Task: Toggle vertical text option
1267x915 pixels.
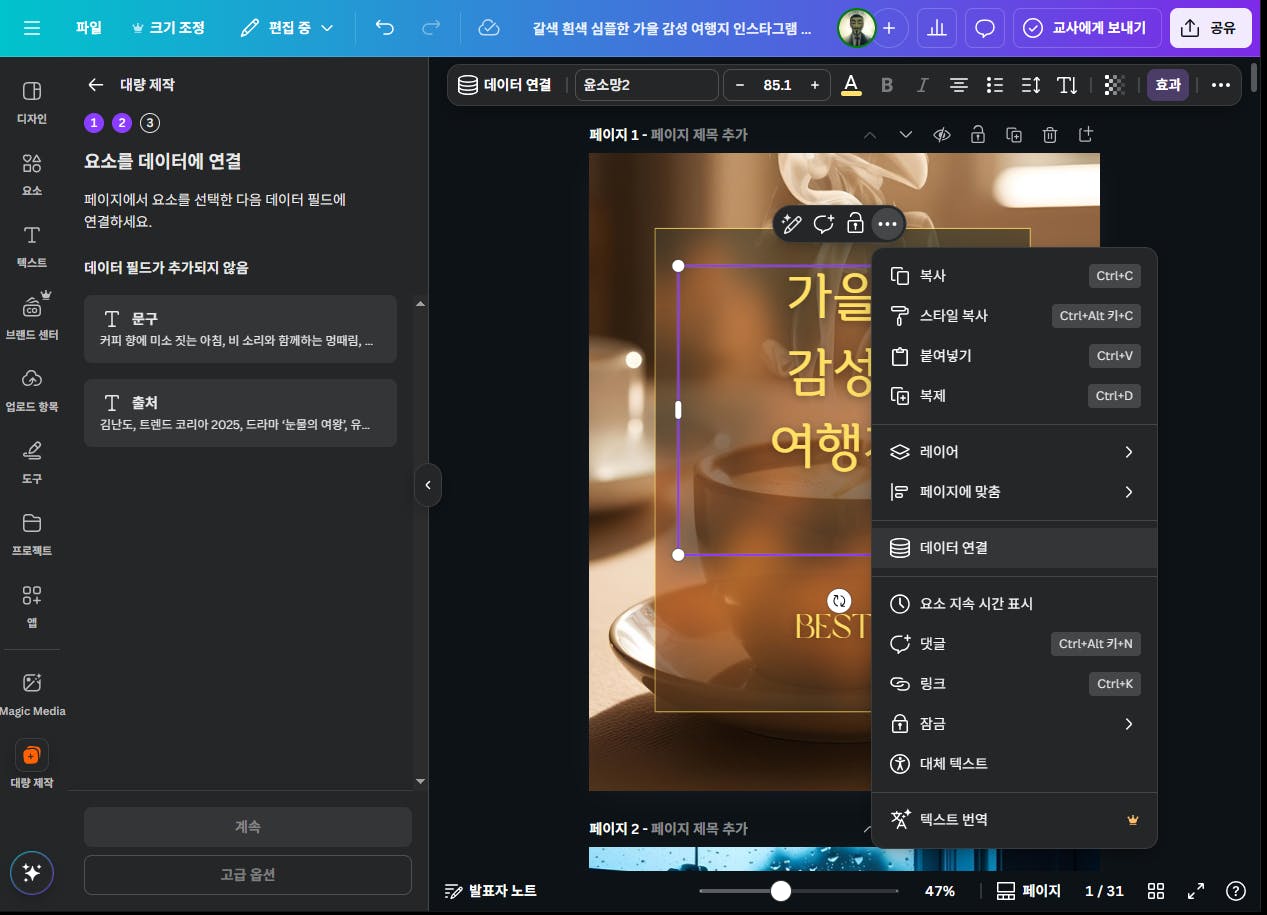Action: (x=1067, y=85)
